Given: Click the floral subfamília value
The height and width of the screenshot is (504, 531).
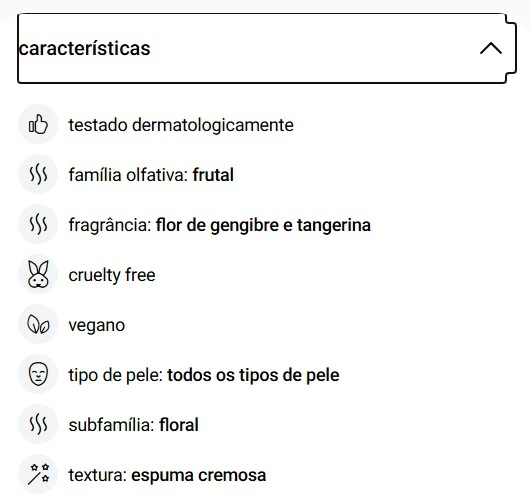Looking at the screenshot, I should point(179,425).
